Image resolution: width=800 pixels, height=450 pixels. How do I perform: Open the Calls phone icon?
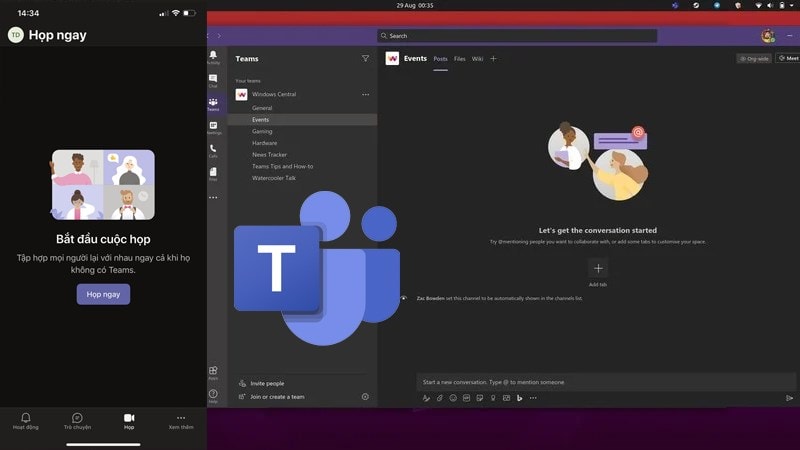click(213, 151)
